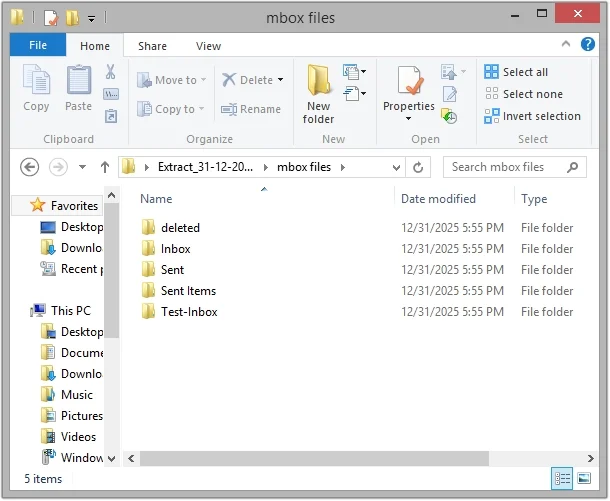Open the Recent locations dropdown arrow
The image size is (610, 501).
click(x=82, y=167)
